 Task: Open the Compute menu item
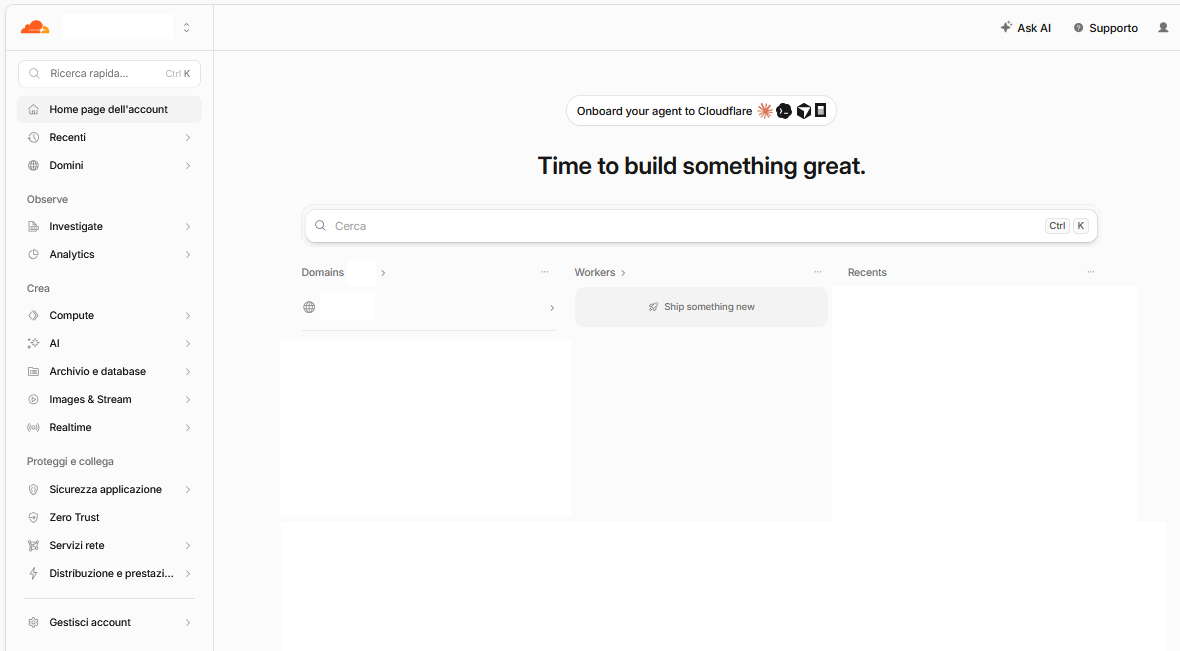tap(109, 315)
